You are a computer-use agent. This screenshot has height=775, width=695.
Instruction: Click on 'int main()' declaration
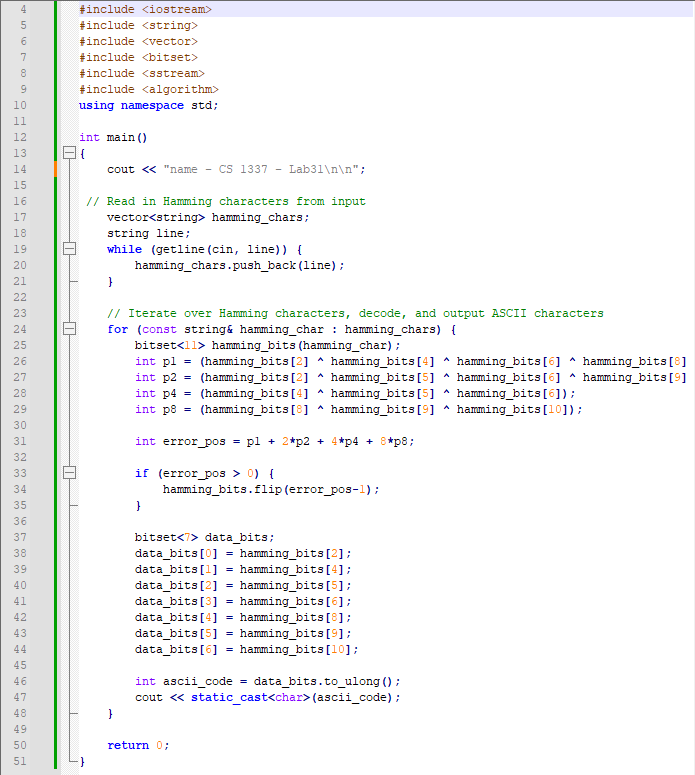tap(113, 137)
